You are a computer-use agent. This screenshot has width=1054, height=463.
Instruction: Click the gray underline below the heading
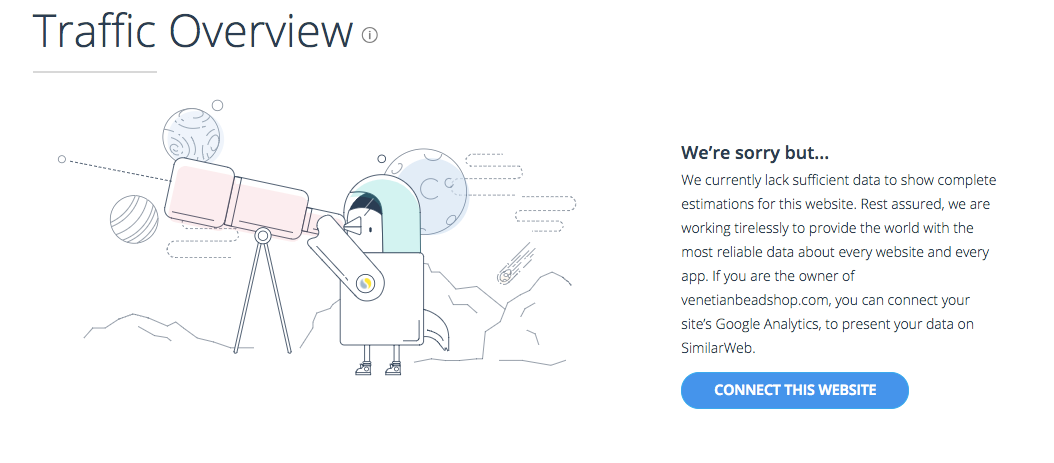[95, 71]
